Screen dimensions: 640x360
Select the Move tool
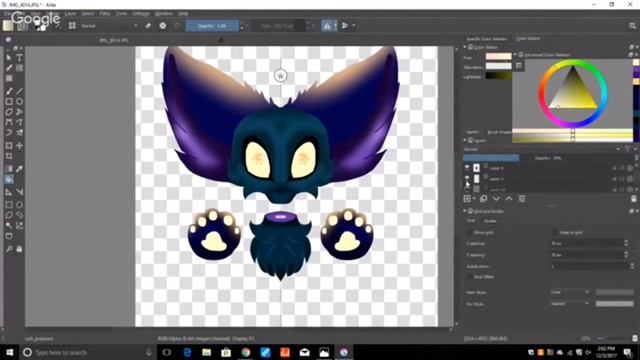[19, 145]
